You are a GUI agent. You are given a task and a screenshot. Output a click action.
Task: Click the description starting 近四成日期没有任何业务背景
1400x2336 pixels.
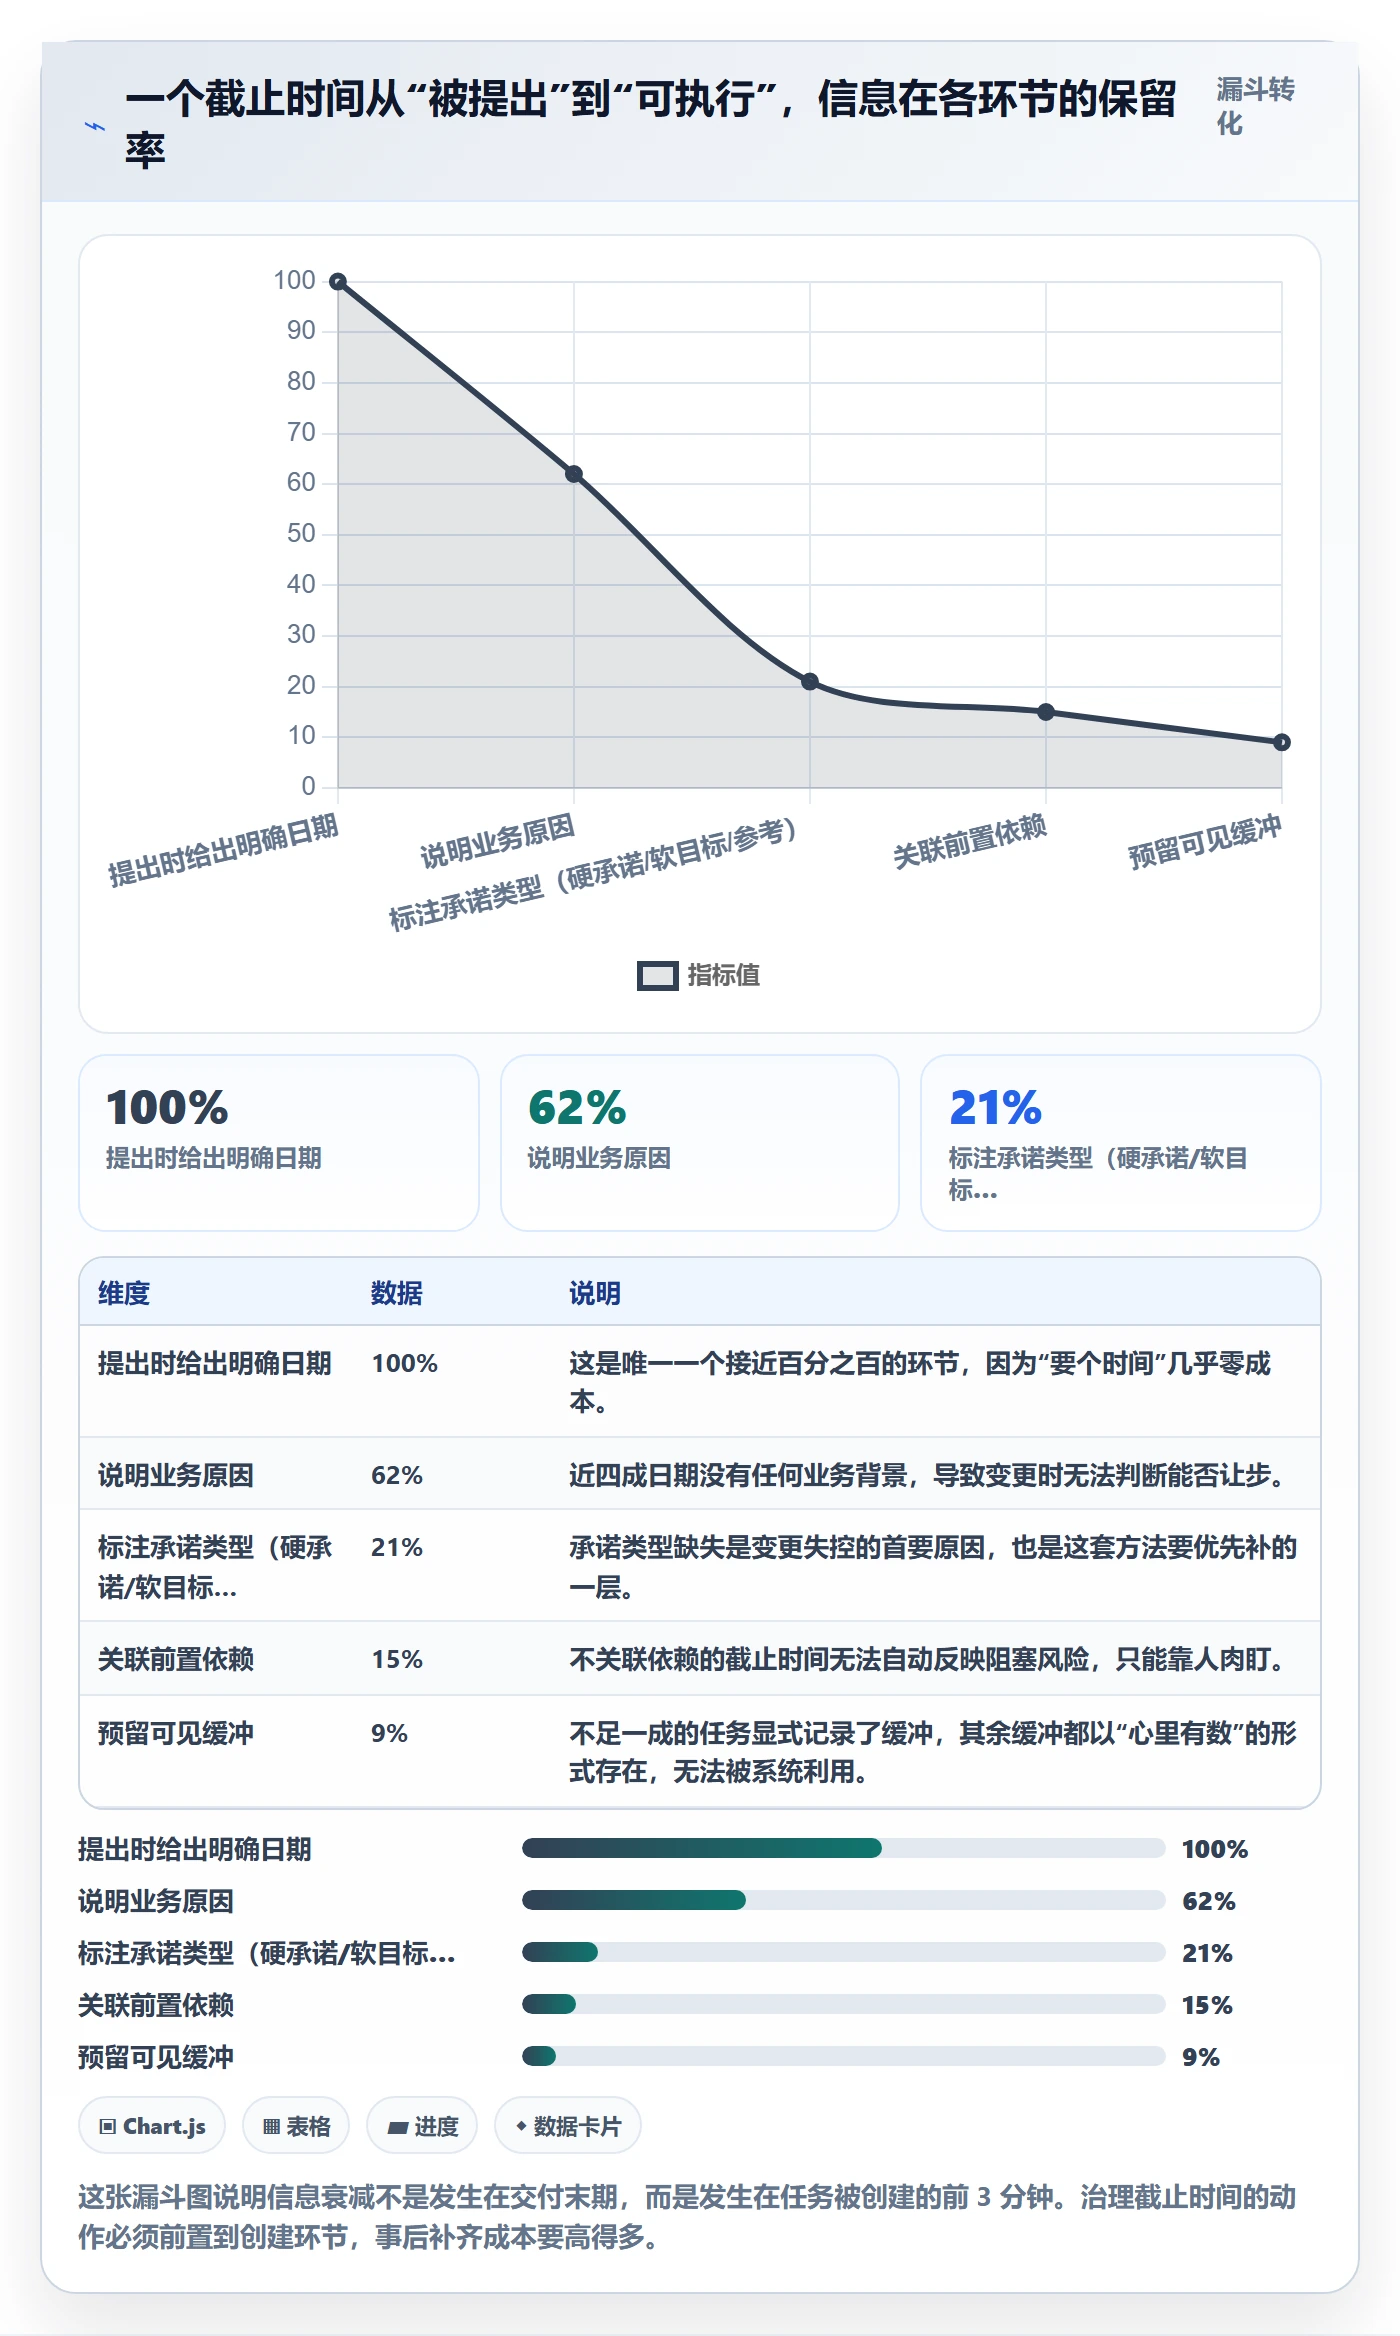click(x=930, y=1475)
